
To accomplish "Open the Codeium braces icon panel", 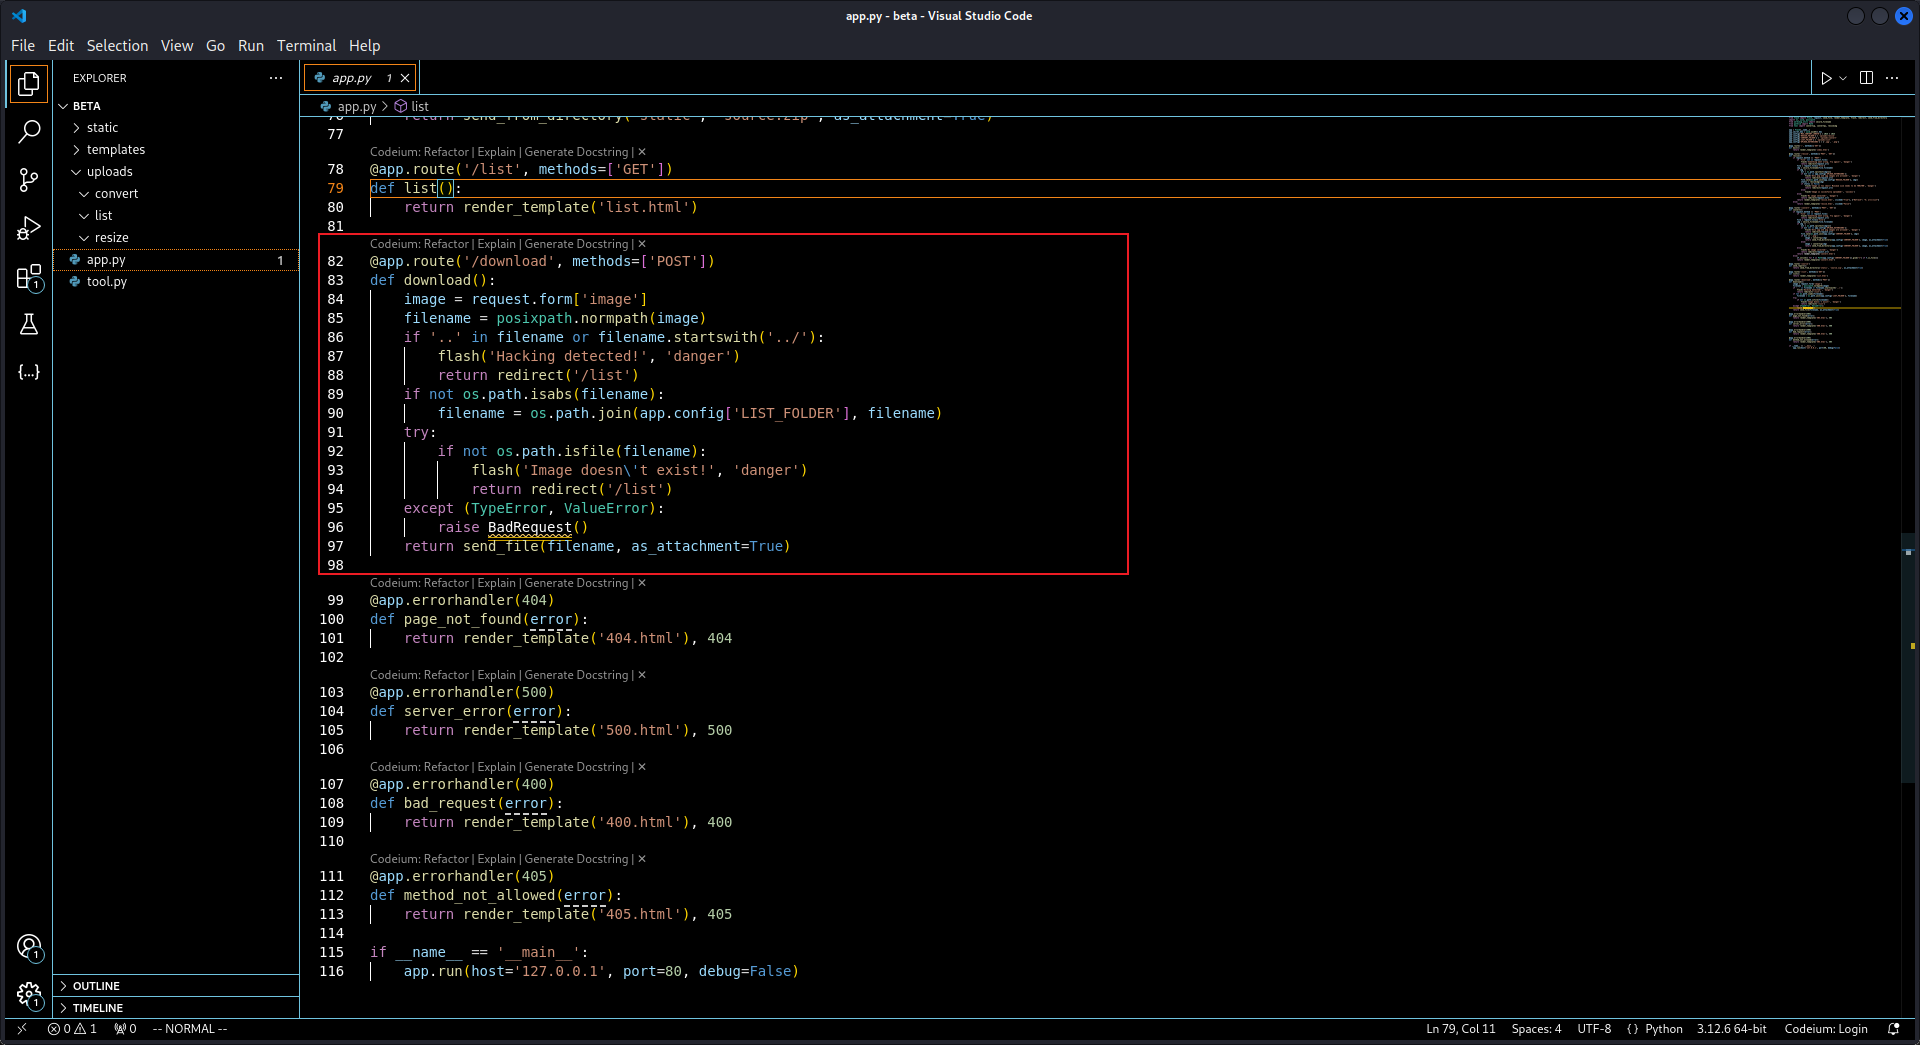I will 29,372.
